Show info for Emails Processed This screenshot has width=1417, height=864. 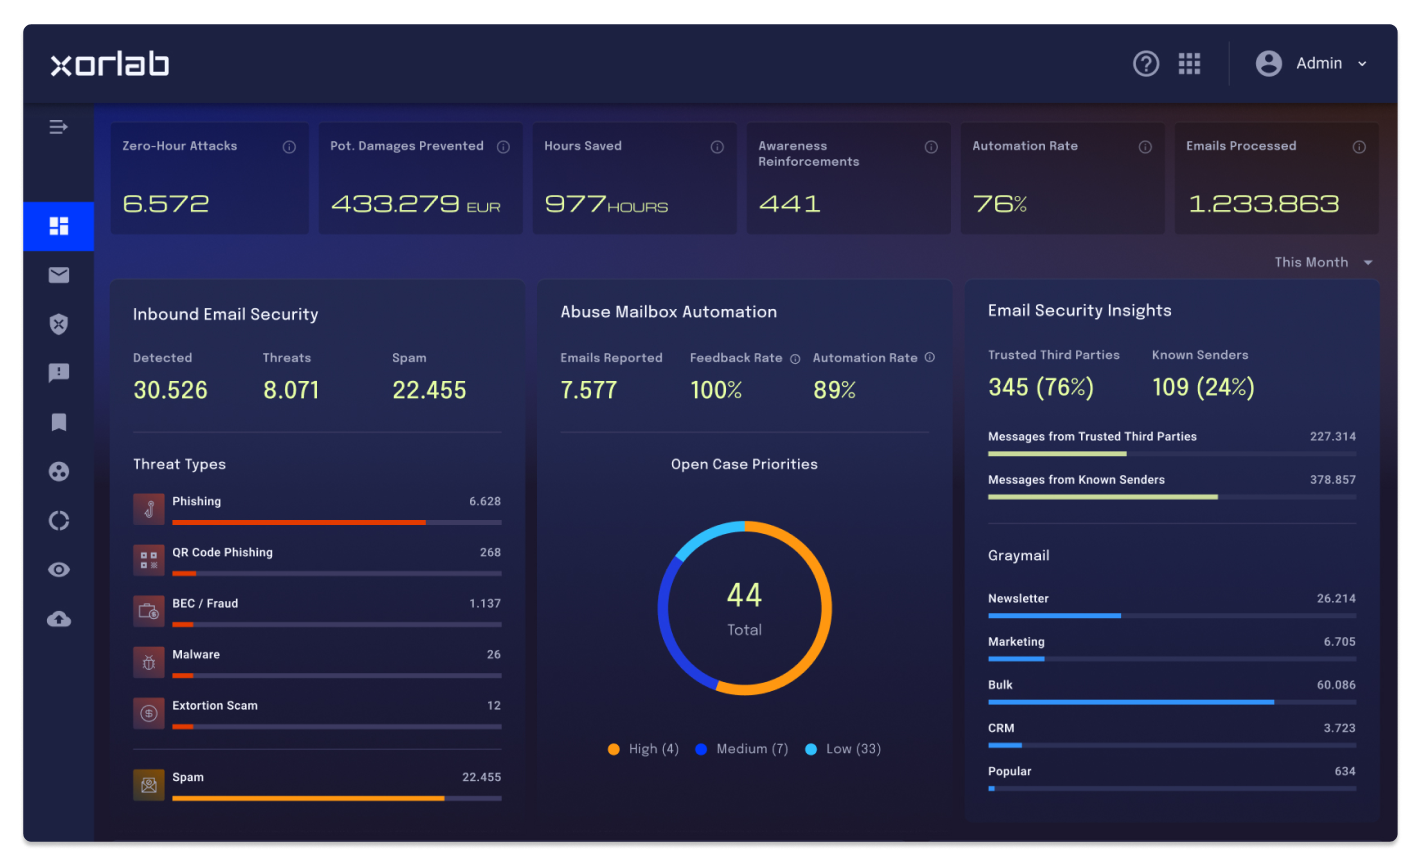(x=1359, y=147)
